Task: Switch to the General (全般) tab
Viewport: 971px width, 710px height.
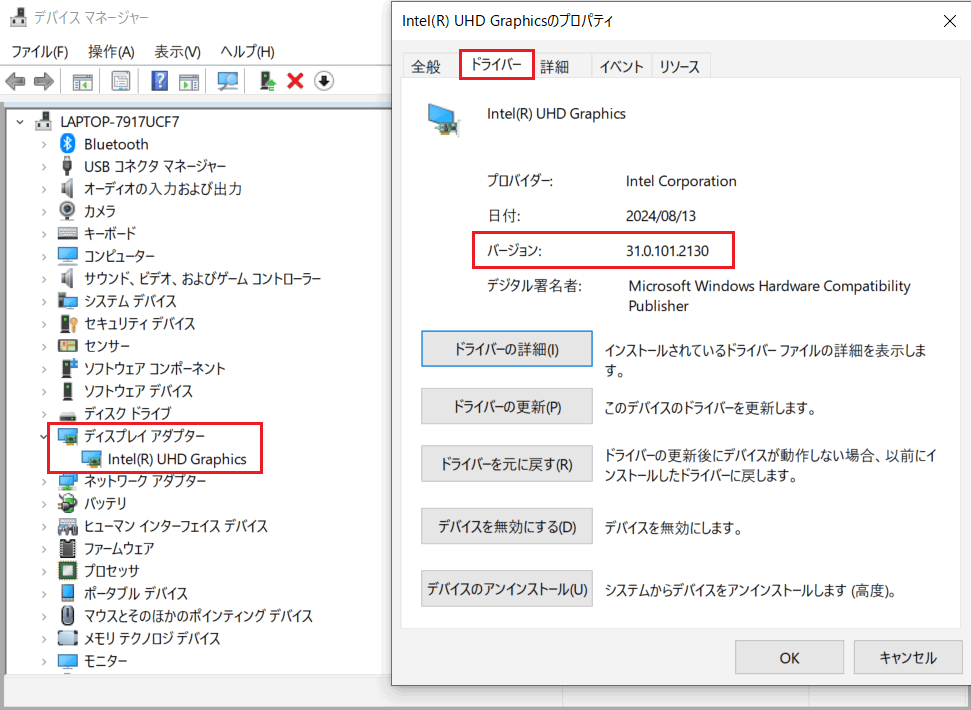Action: click(426, 66)
